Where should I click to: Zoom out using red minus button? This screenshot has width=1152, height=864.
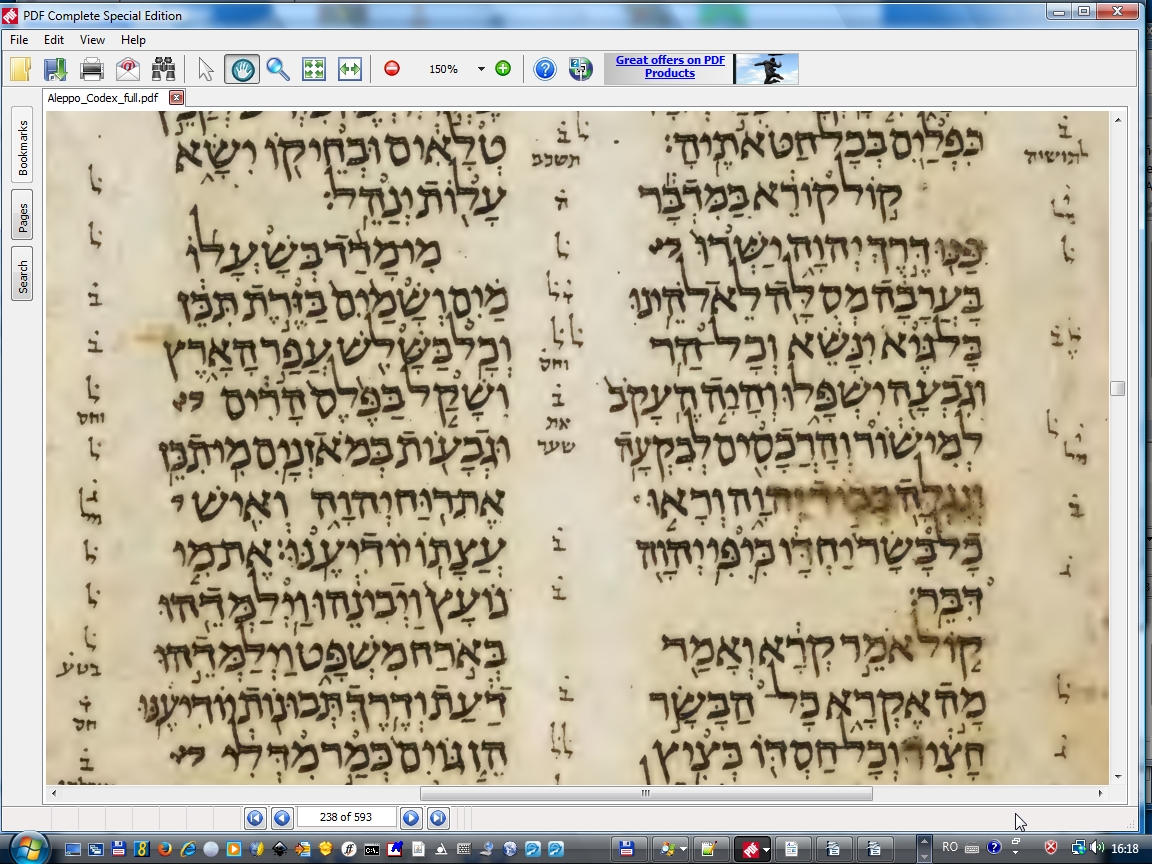[392, 69]
